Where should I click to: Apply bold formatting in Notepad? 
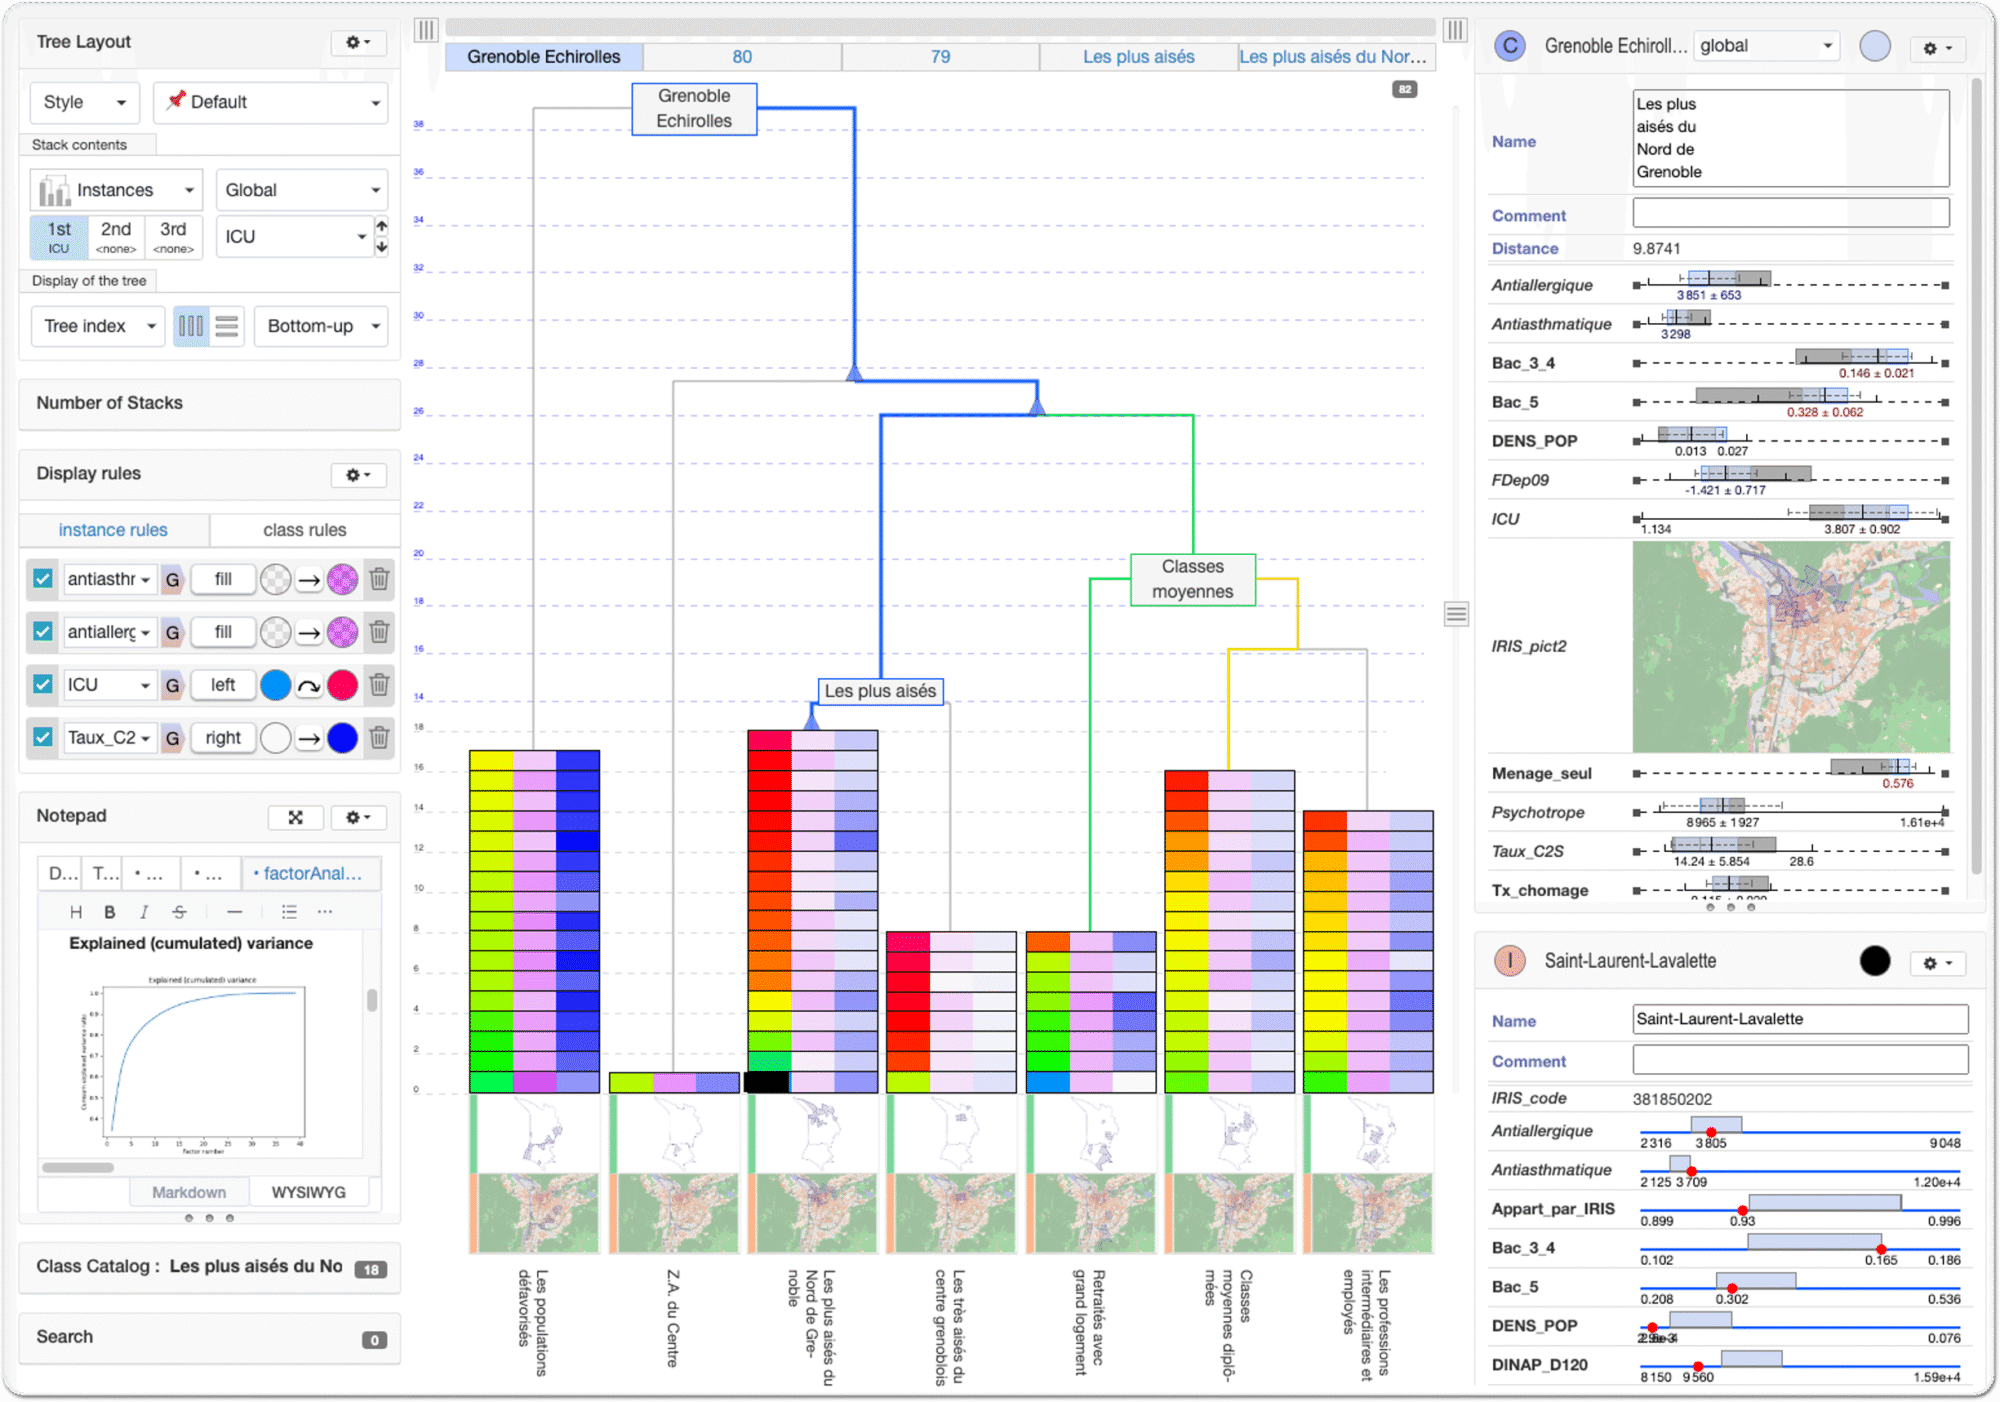110,911
